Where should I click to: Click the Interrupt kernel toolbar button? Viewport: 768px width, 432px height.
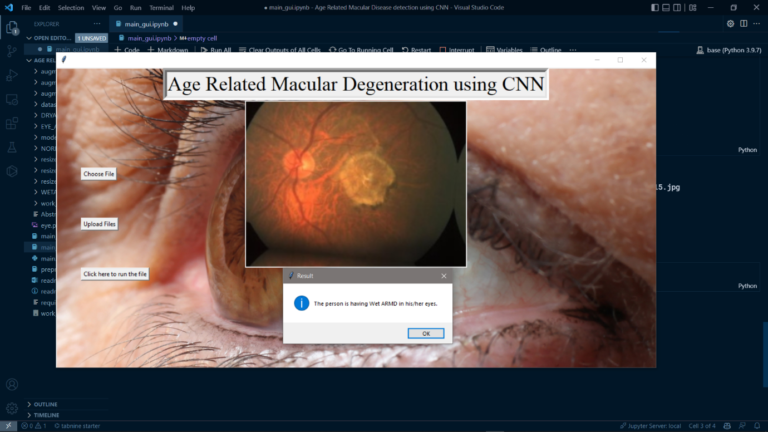tap(457, 50)
